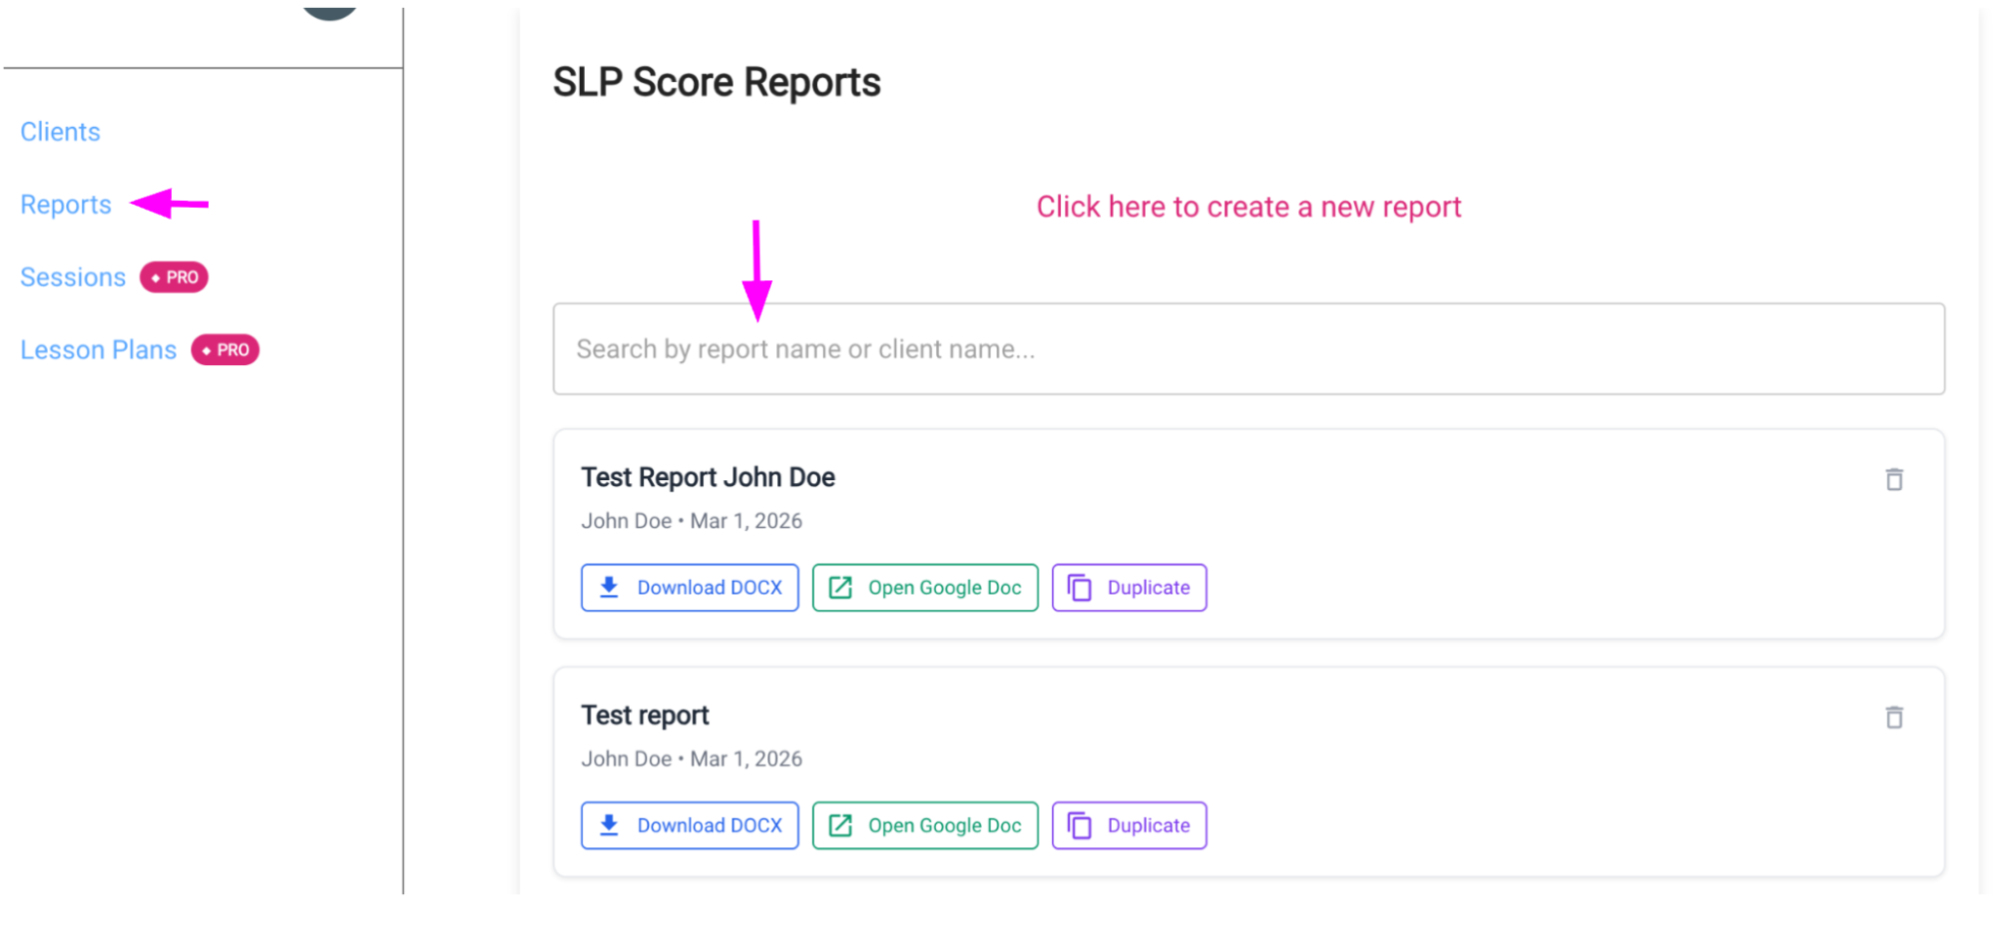Click the open-in-new icon beside Open Google Doc
Viewport: 1999px width, 939px height.
click(x=841, y=587)
